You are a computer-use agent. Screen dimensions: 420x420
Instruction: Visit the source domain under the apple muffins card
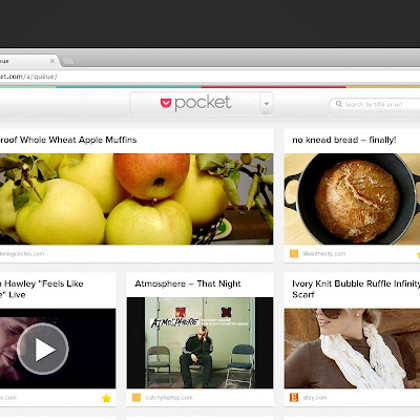click(22, 254)
